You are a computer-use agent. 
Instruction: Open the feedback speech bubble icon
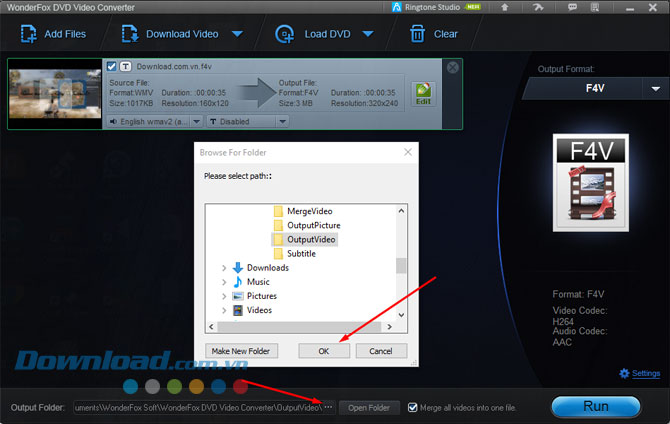point(572,7)
